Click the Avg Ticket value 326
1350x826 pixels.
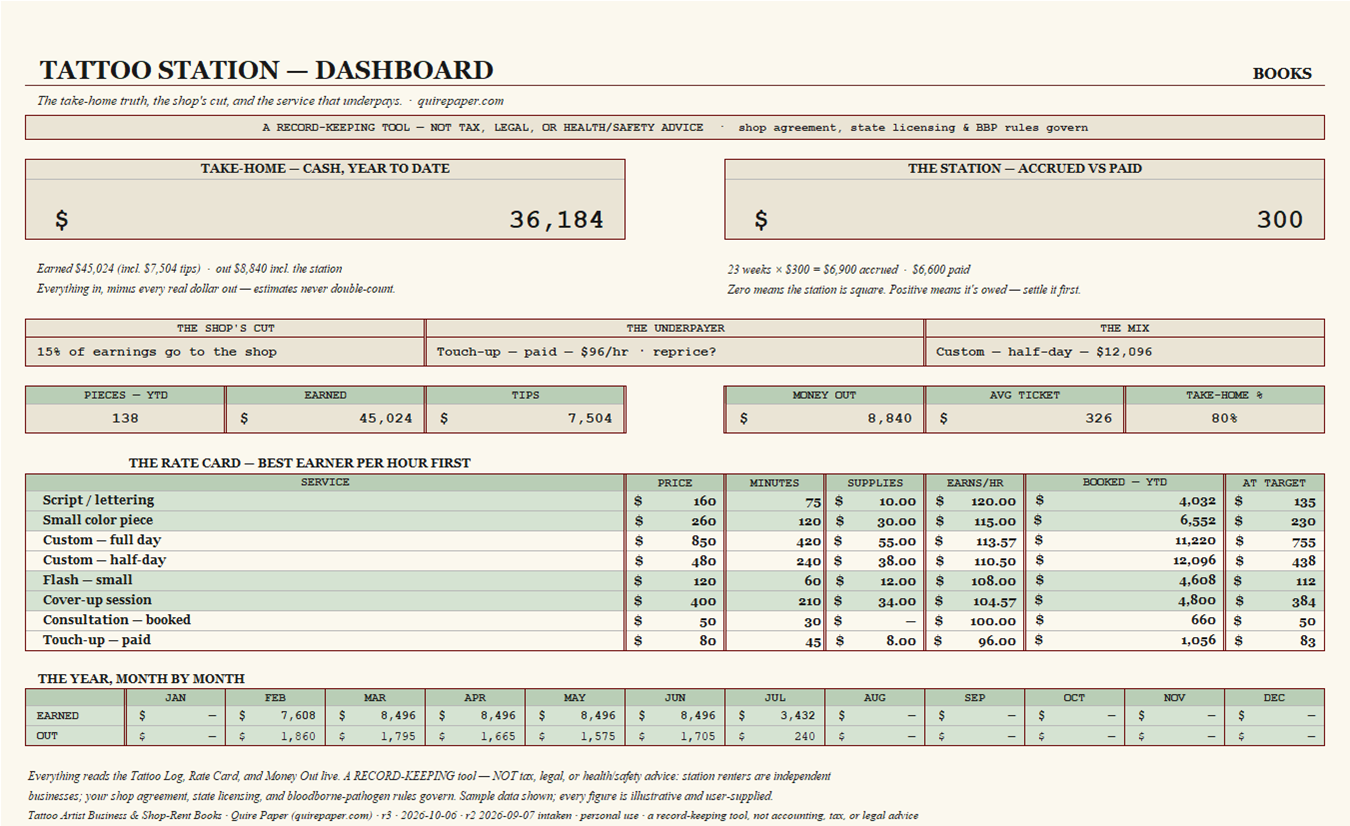[1099, 418]
